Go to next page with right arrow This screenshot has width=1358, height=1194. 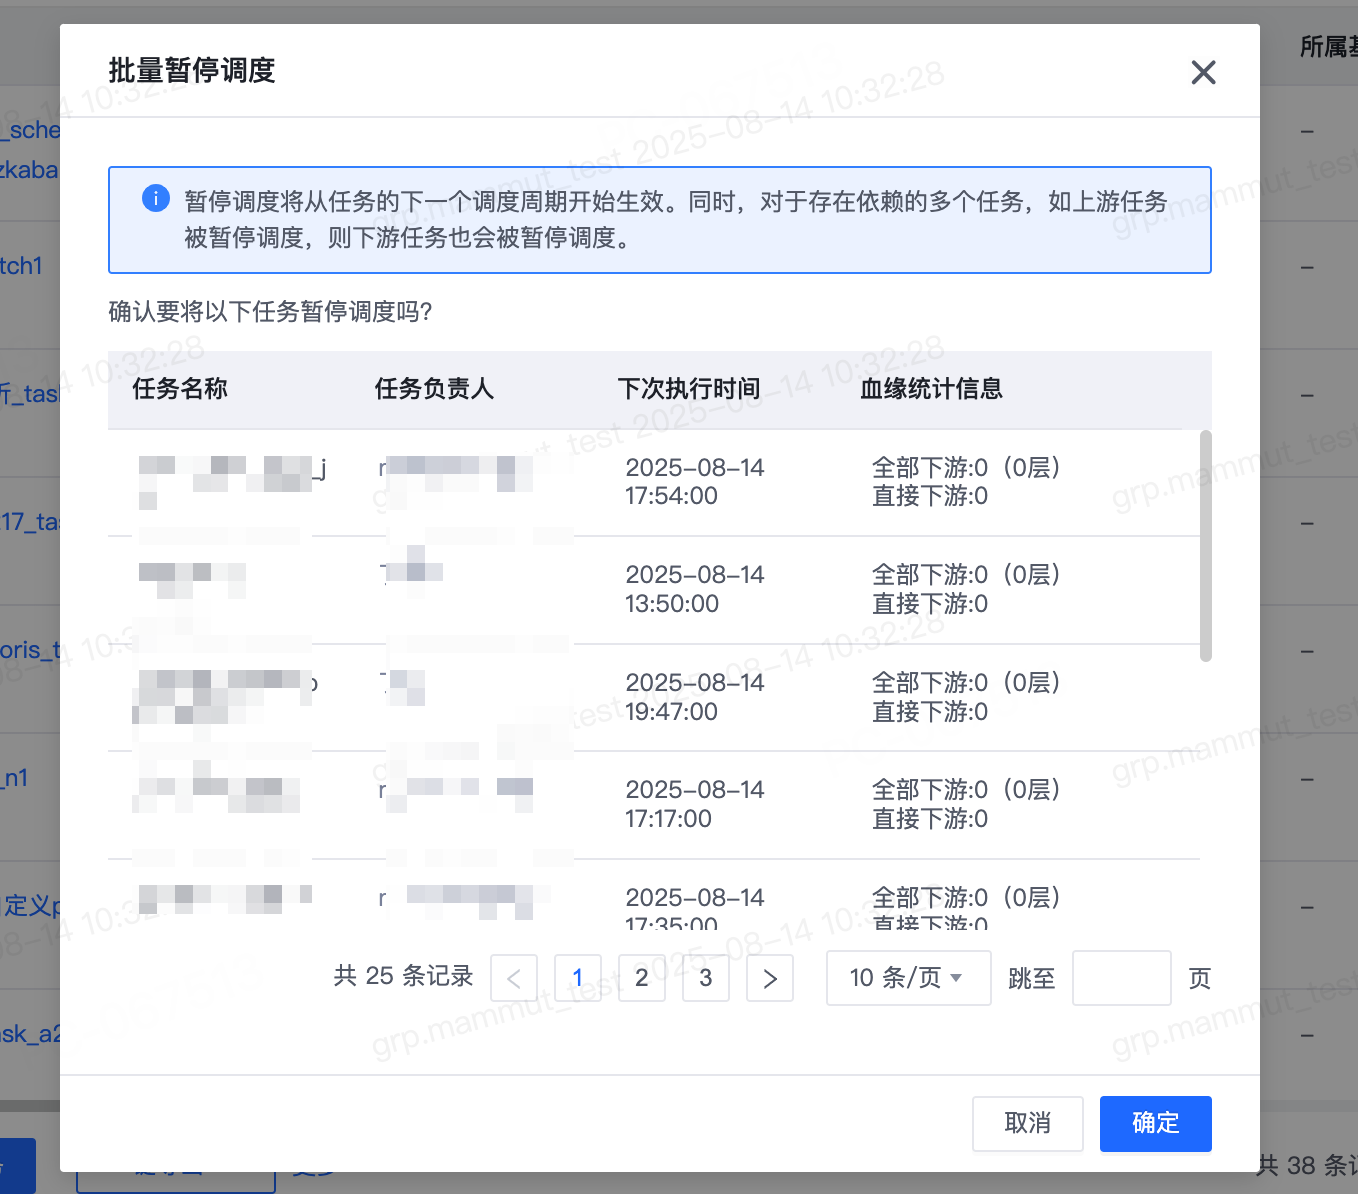click(769, 978)
